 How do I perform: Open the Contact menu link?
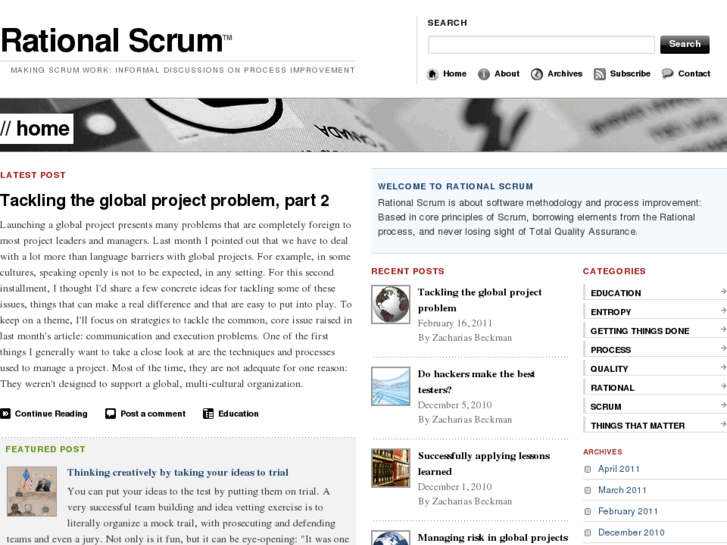tap(694, 74)
